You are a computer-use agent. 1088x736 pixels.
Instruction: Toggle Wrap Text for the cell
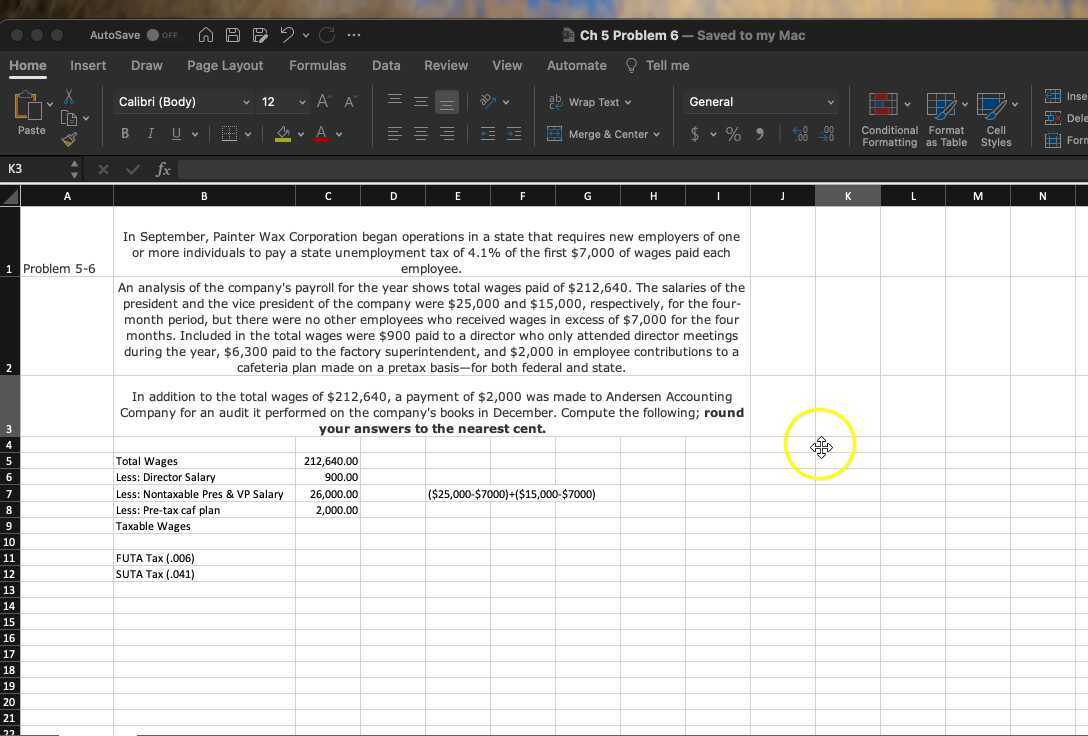click(590, 102)
